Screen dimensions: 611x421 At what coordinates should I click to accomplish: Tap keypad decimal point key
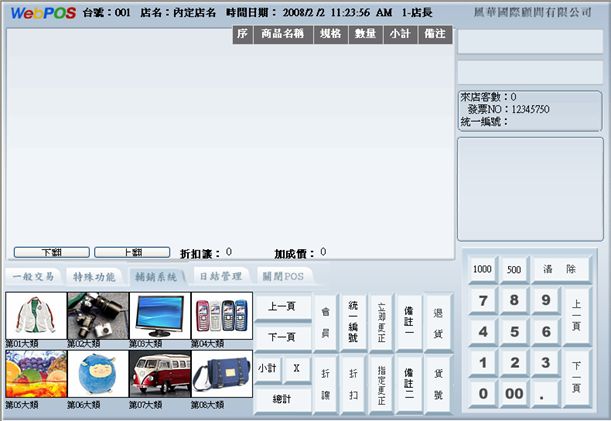click(546, 394)
